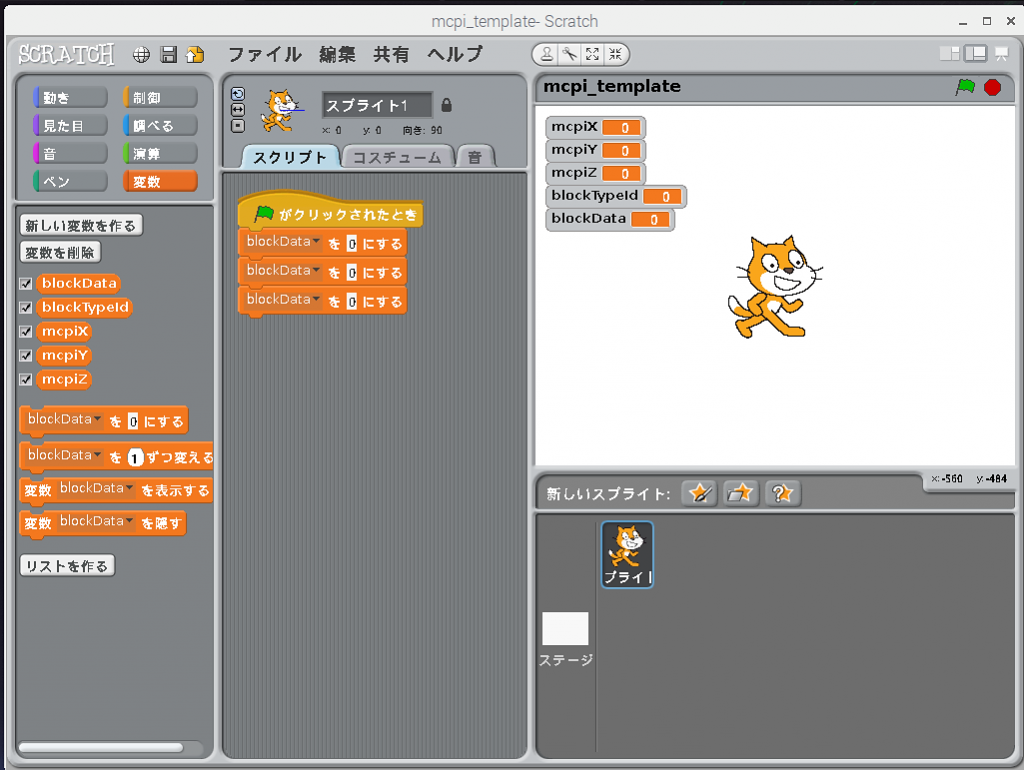Switch to the コスチューム tab

(x=397, y=157)
